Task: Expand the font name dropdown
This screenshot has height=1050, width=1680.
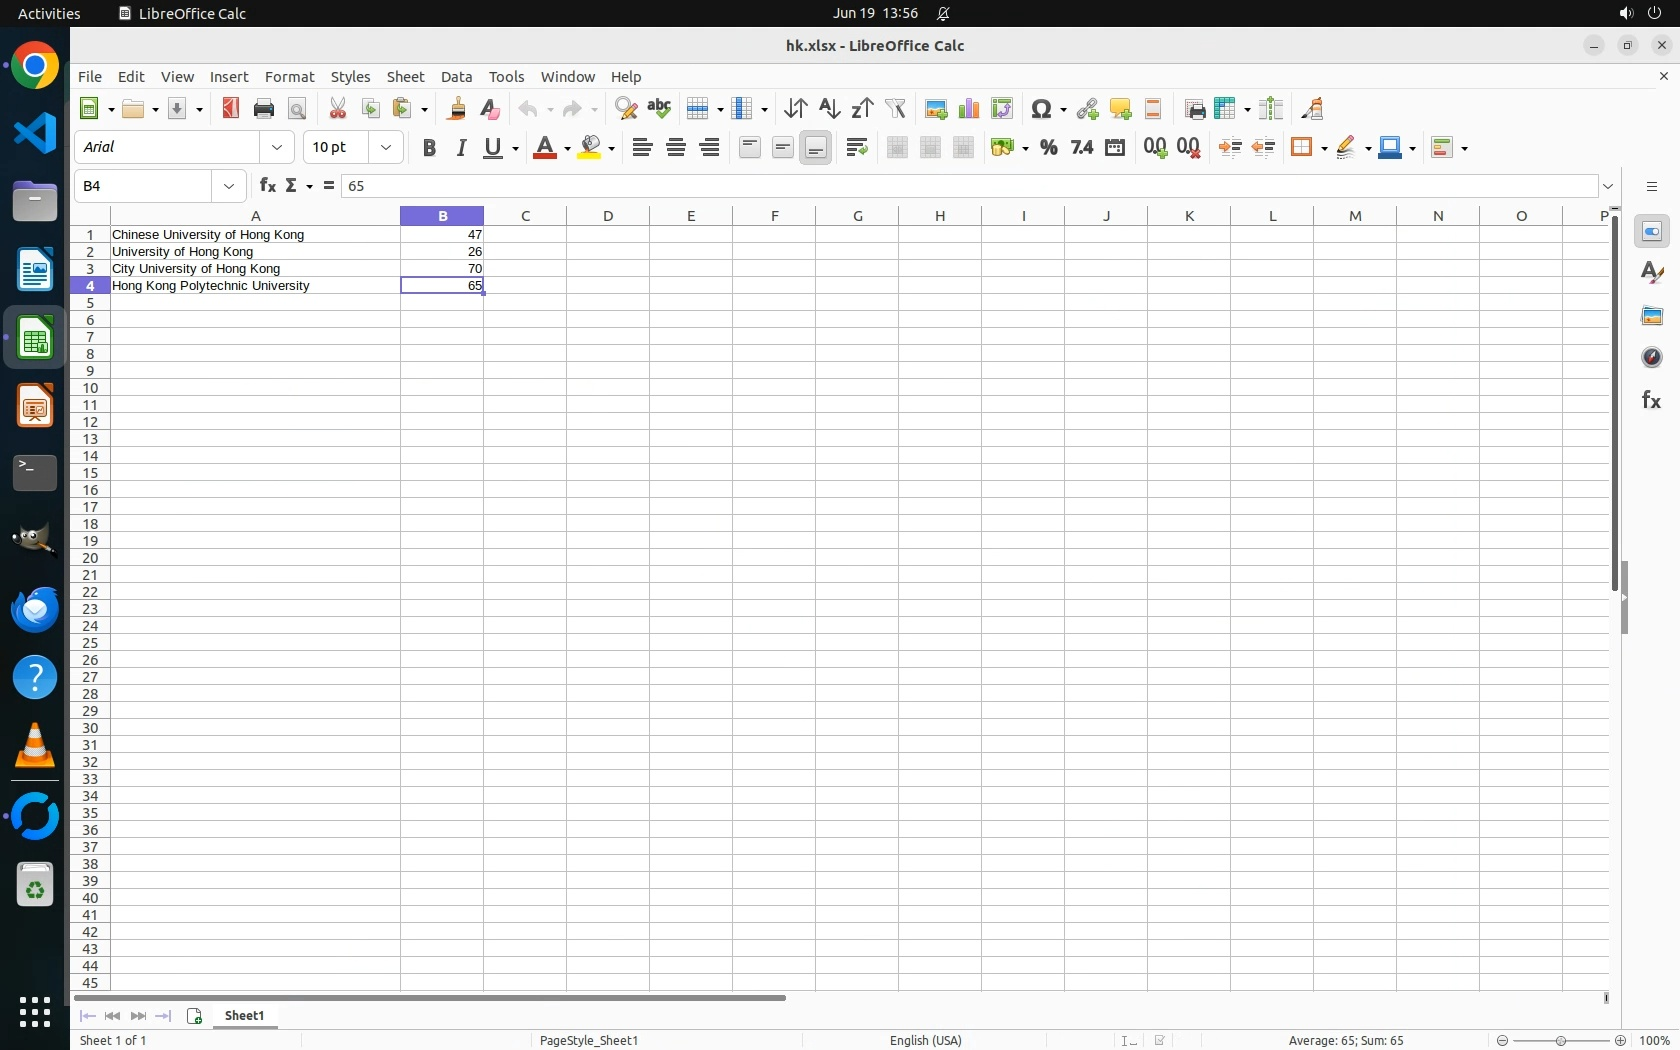Action: pyautogui.click(x=277, y=148)
